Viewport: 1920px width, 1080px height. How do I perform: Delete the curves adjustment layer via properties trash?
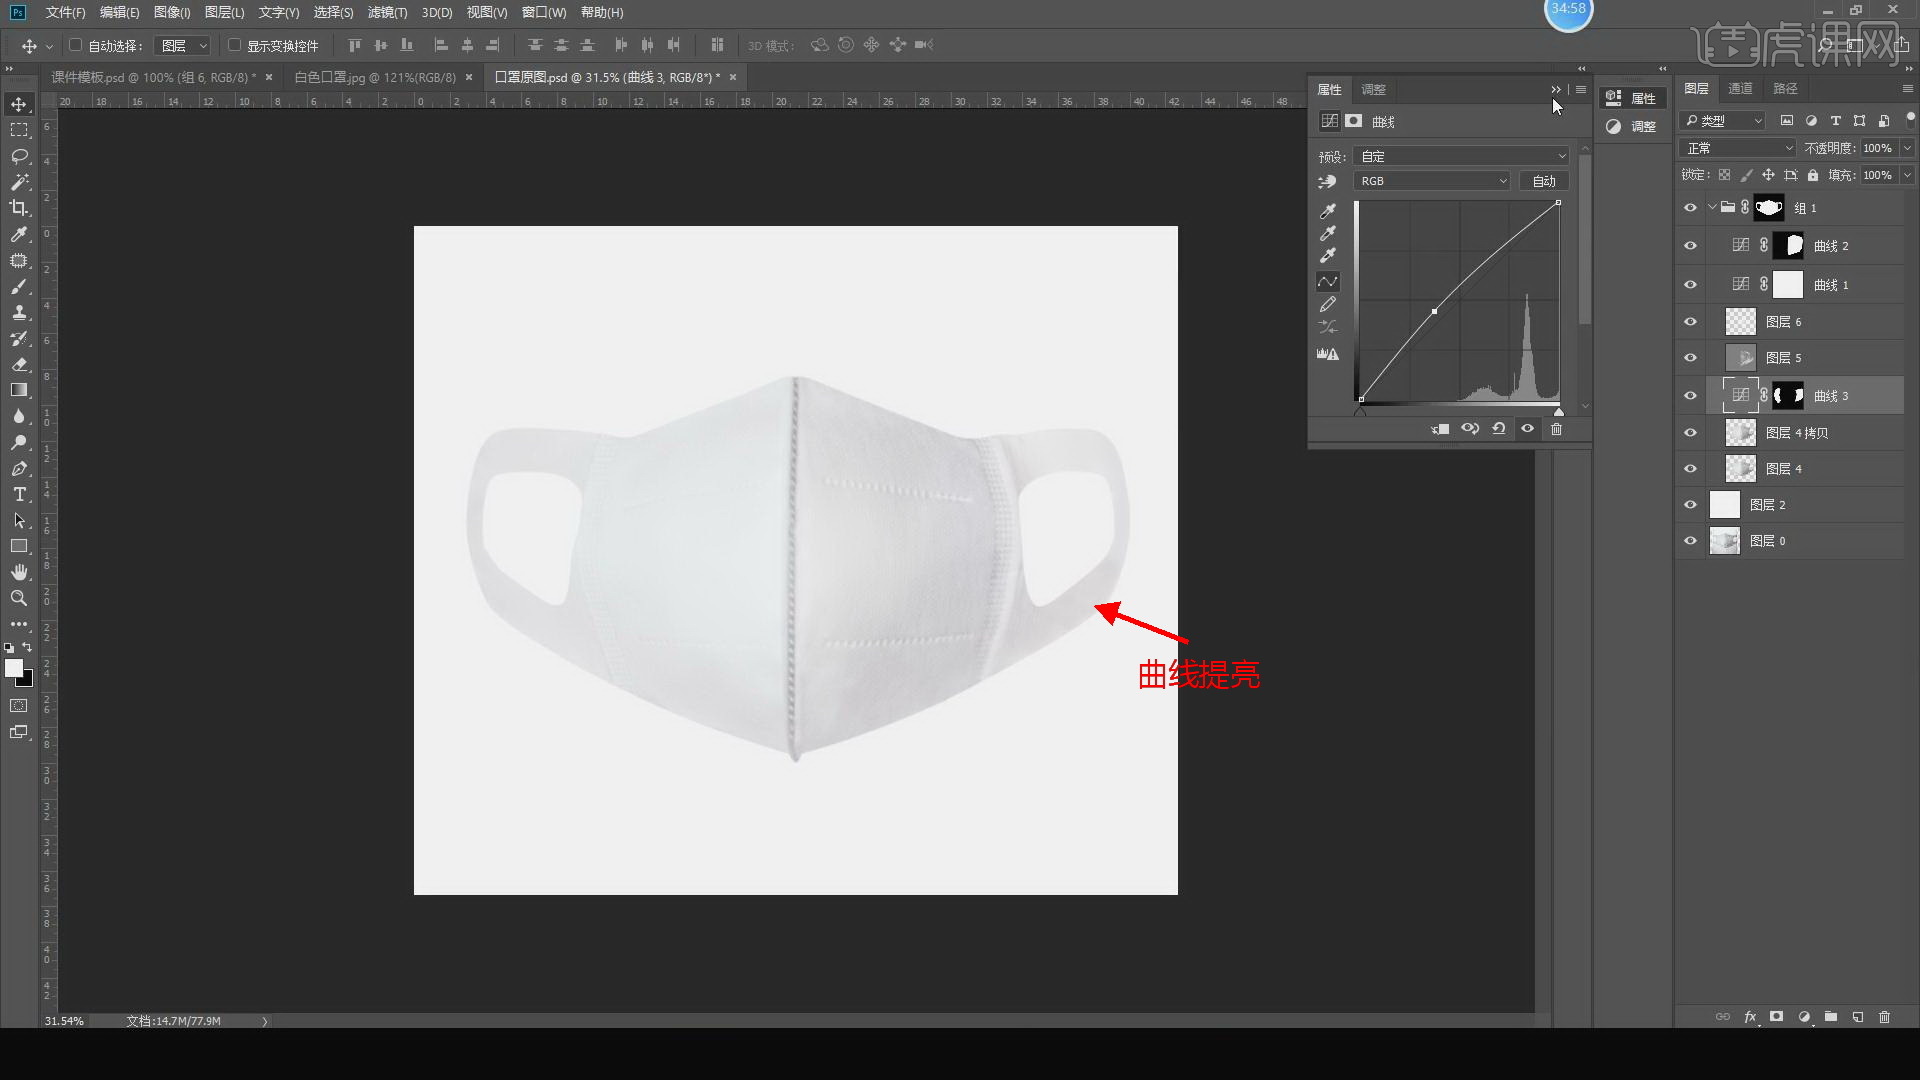(x=1556, y=429)
